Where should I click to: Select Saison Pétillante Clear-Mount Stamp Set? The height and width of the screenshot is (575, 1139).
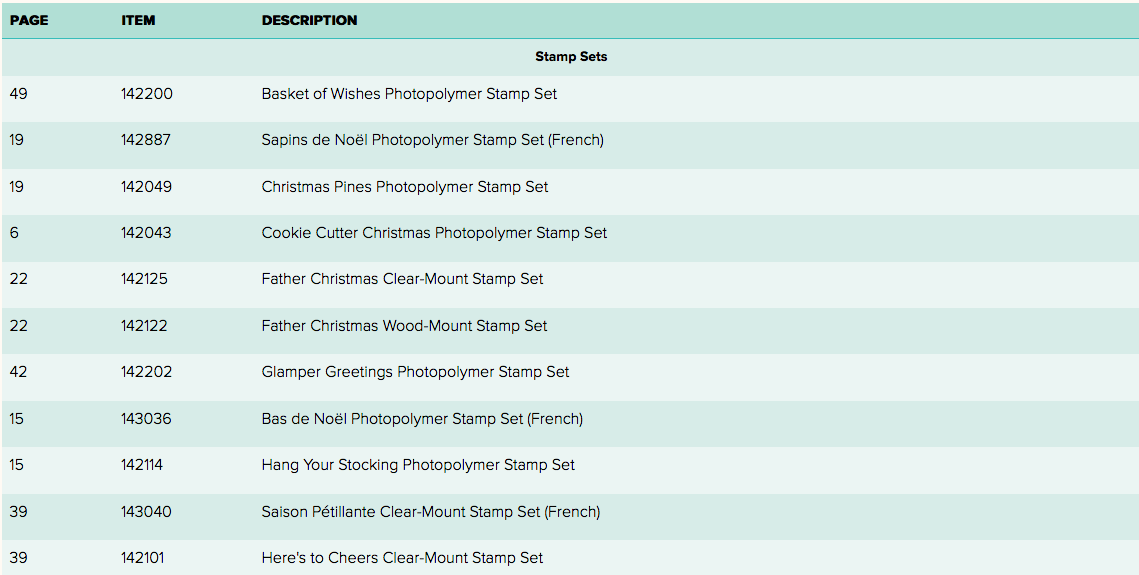pyautogui.click(x=431, y=512)
